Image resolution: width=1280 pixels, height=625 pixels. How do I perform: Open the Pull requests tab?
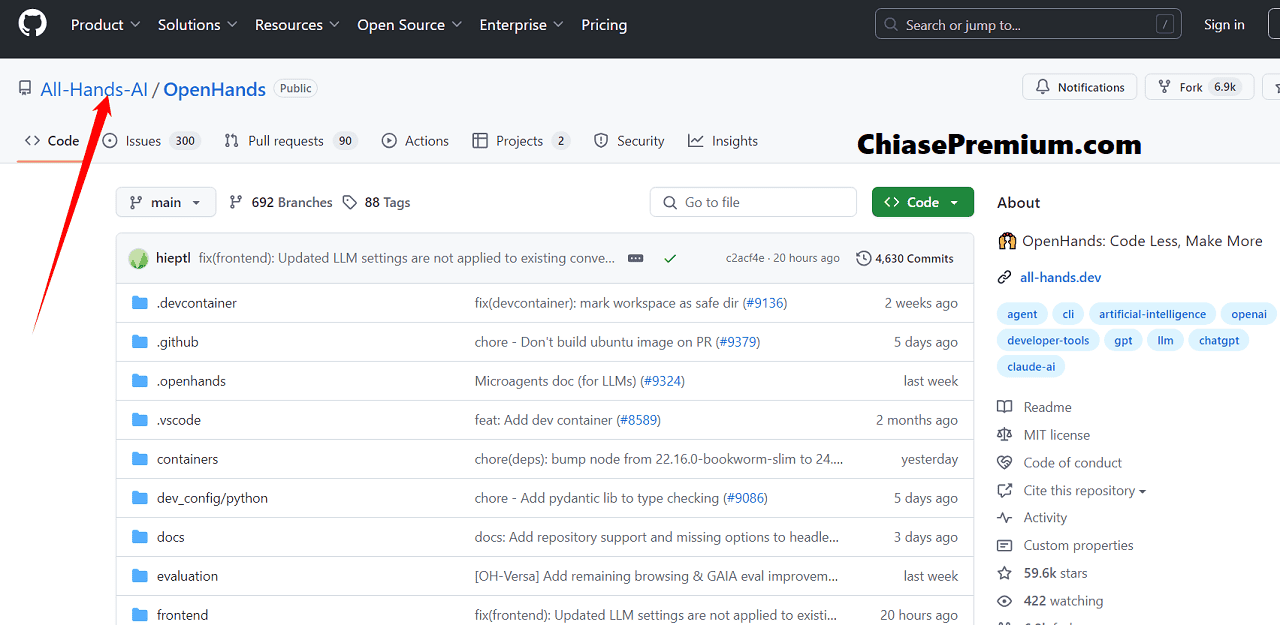[x=290, y=141]
